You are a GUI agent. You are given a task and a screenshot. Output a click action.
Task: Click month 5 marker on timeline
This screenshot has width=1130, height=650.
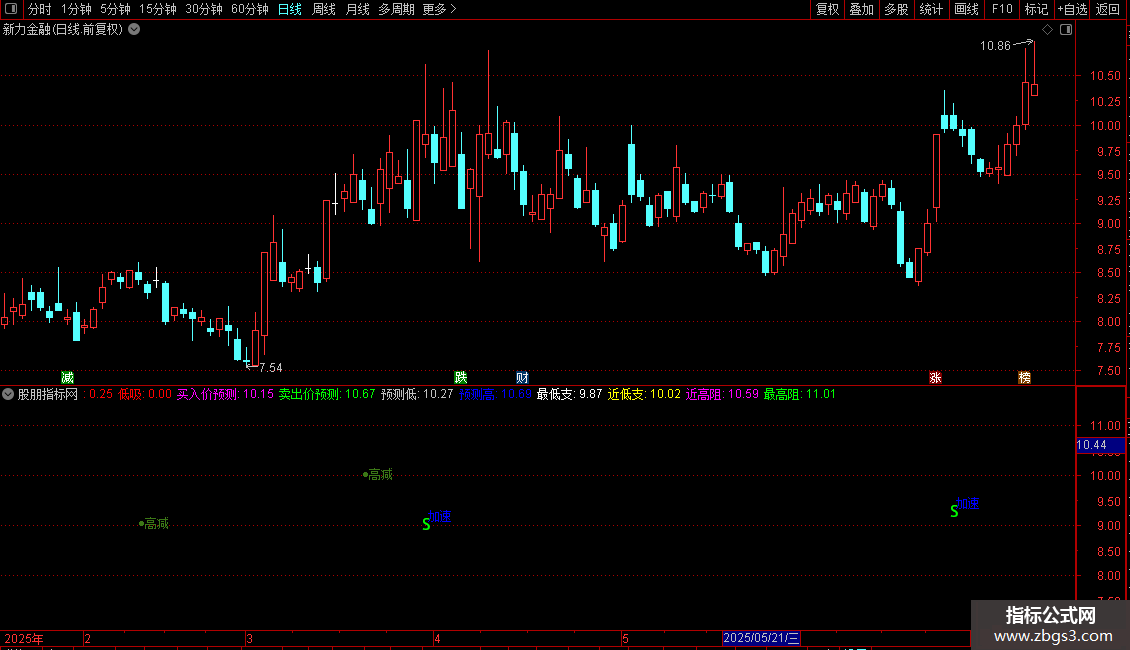626,638
